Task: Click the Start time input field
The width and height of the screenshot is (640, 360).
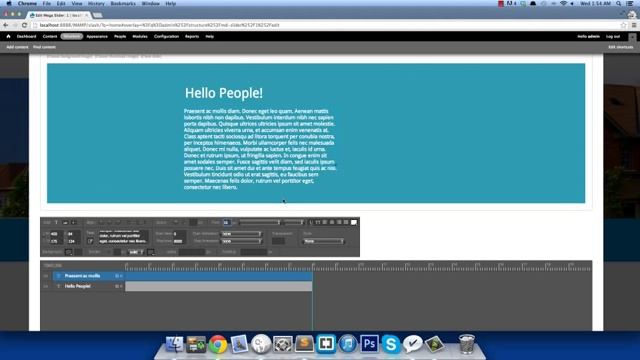Action: point(179,234)
